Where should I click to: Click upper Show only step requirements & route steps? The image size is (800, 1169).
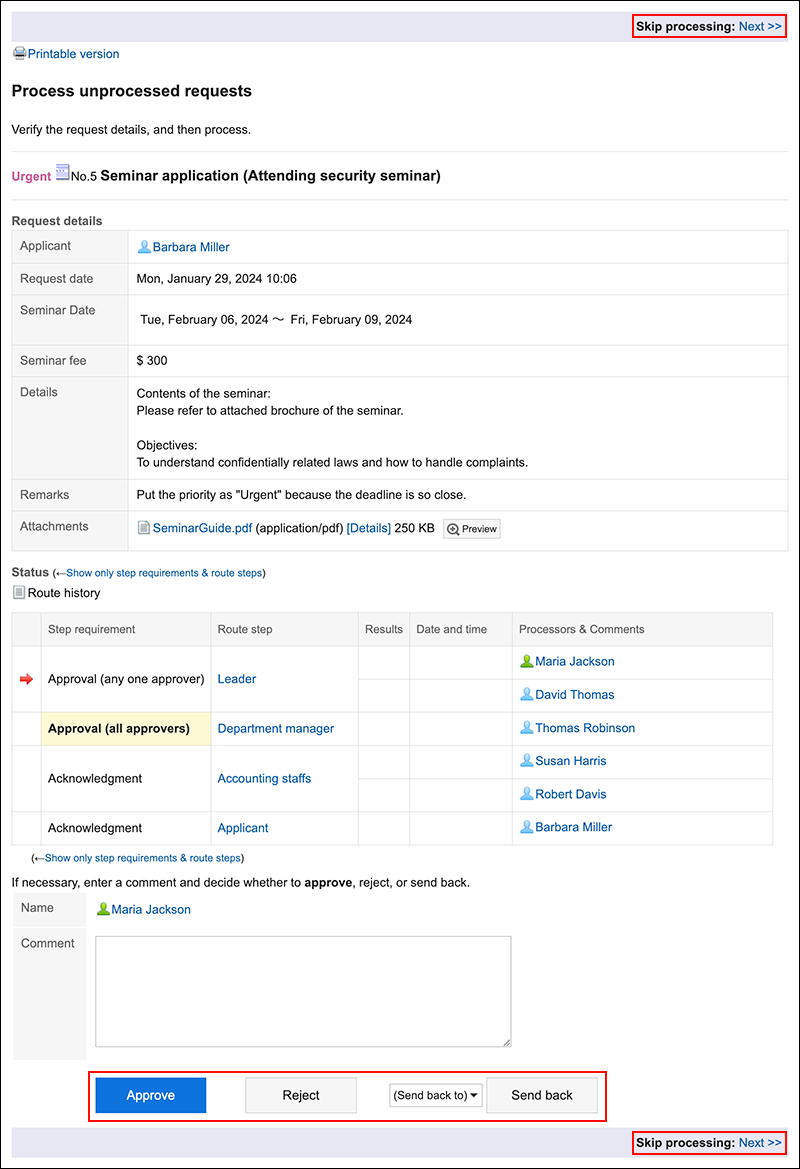164,573
